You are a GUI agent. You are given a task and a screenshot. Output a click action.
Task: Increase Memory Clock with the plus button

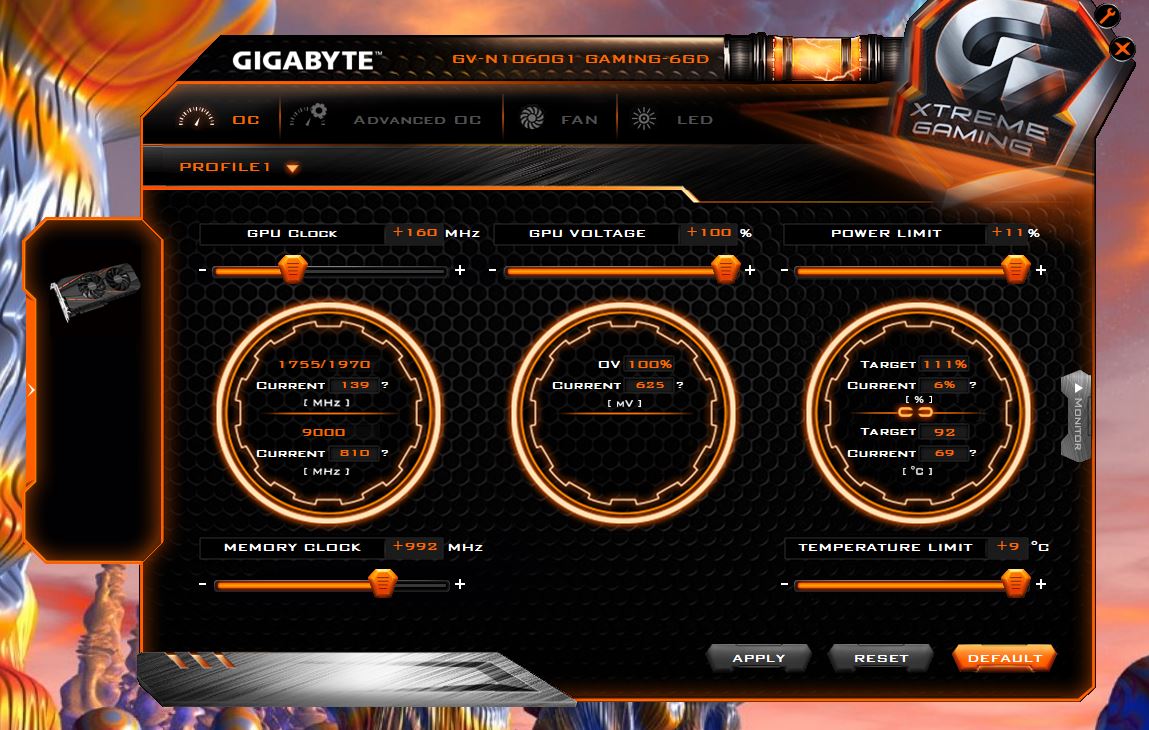pos(459,584)
